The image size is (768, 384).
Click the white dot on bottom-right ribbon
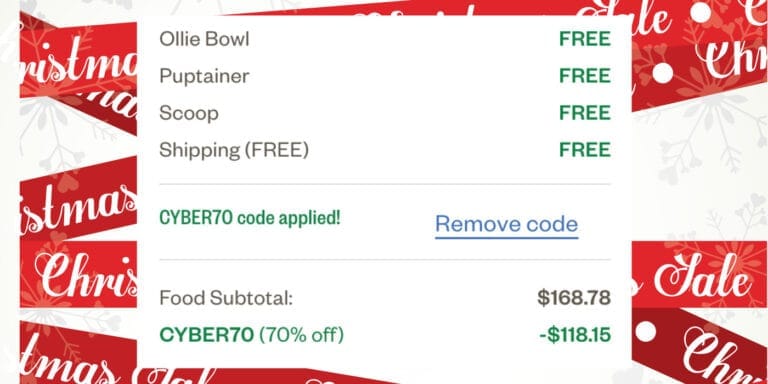point(646,332)
